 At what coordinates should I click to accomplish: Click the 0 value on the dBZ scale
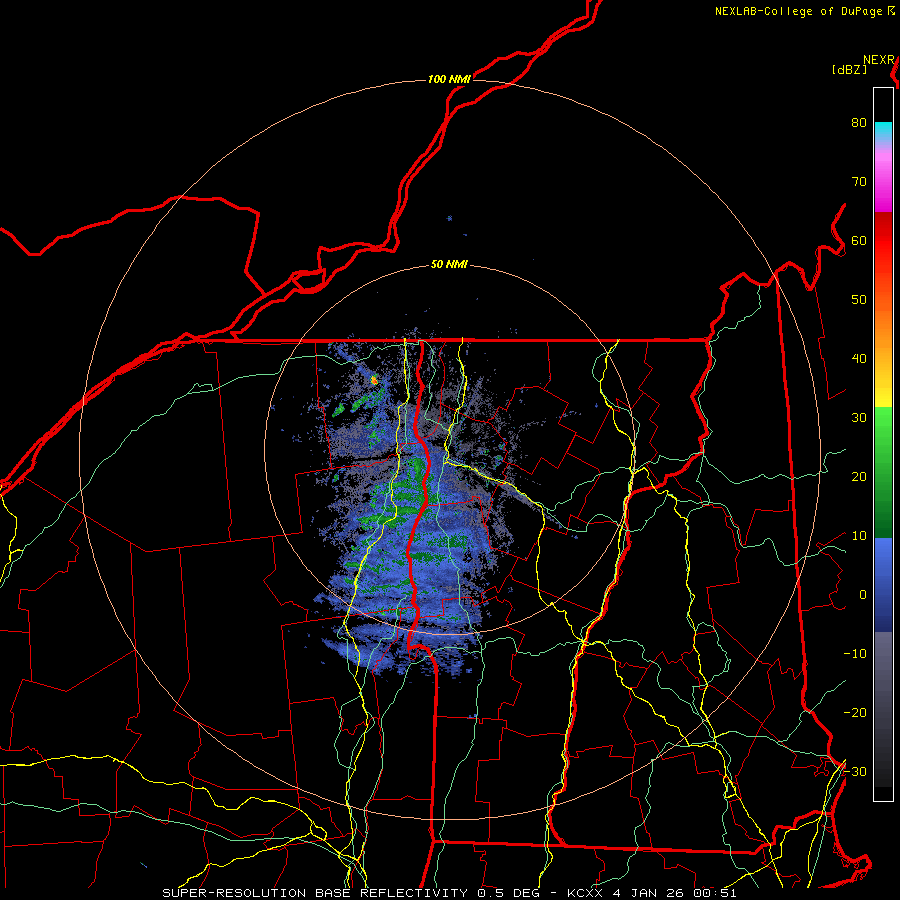point(863,595)
